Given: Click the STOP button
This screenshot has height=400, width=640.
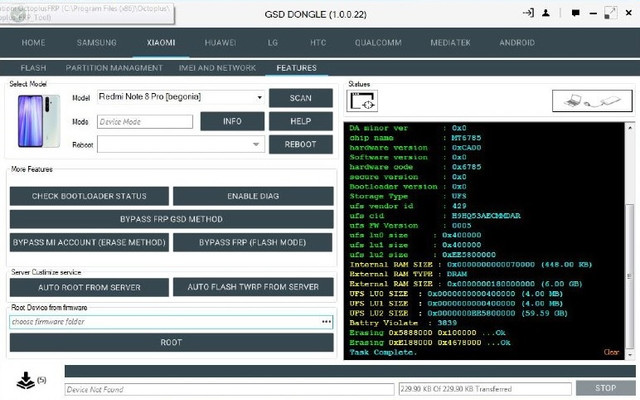Looking at the screenshot, I should [x=605, y=388].
